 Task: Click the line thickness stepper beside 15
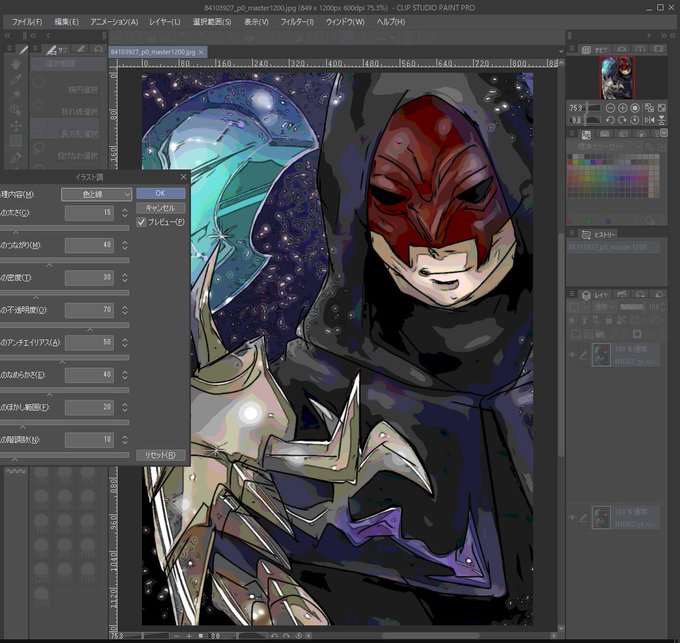124,212
